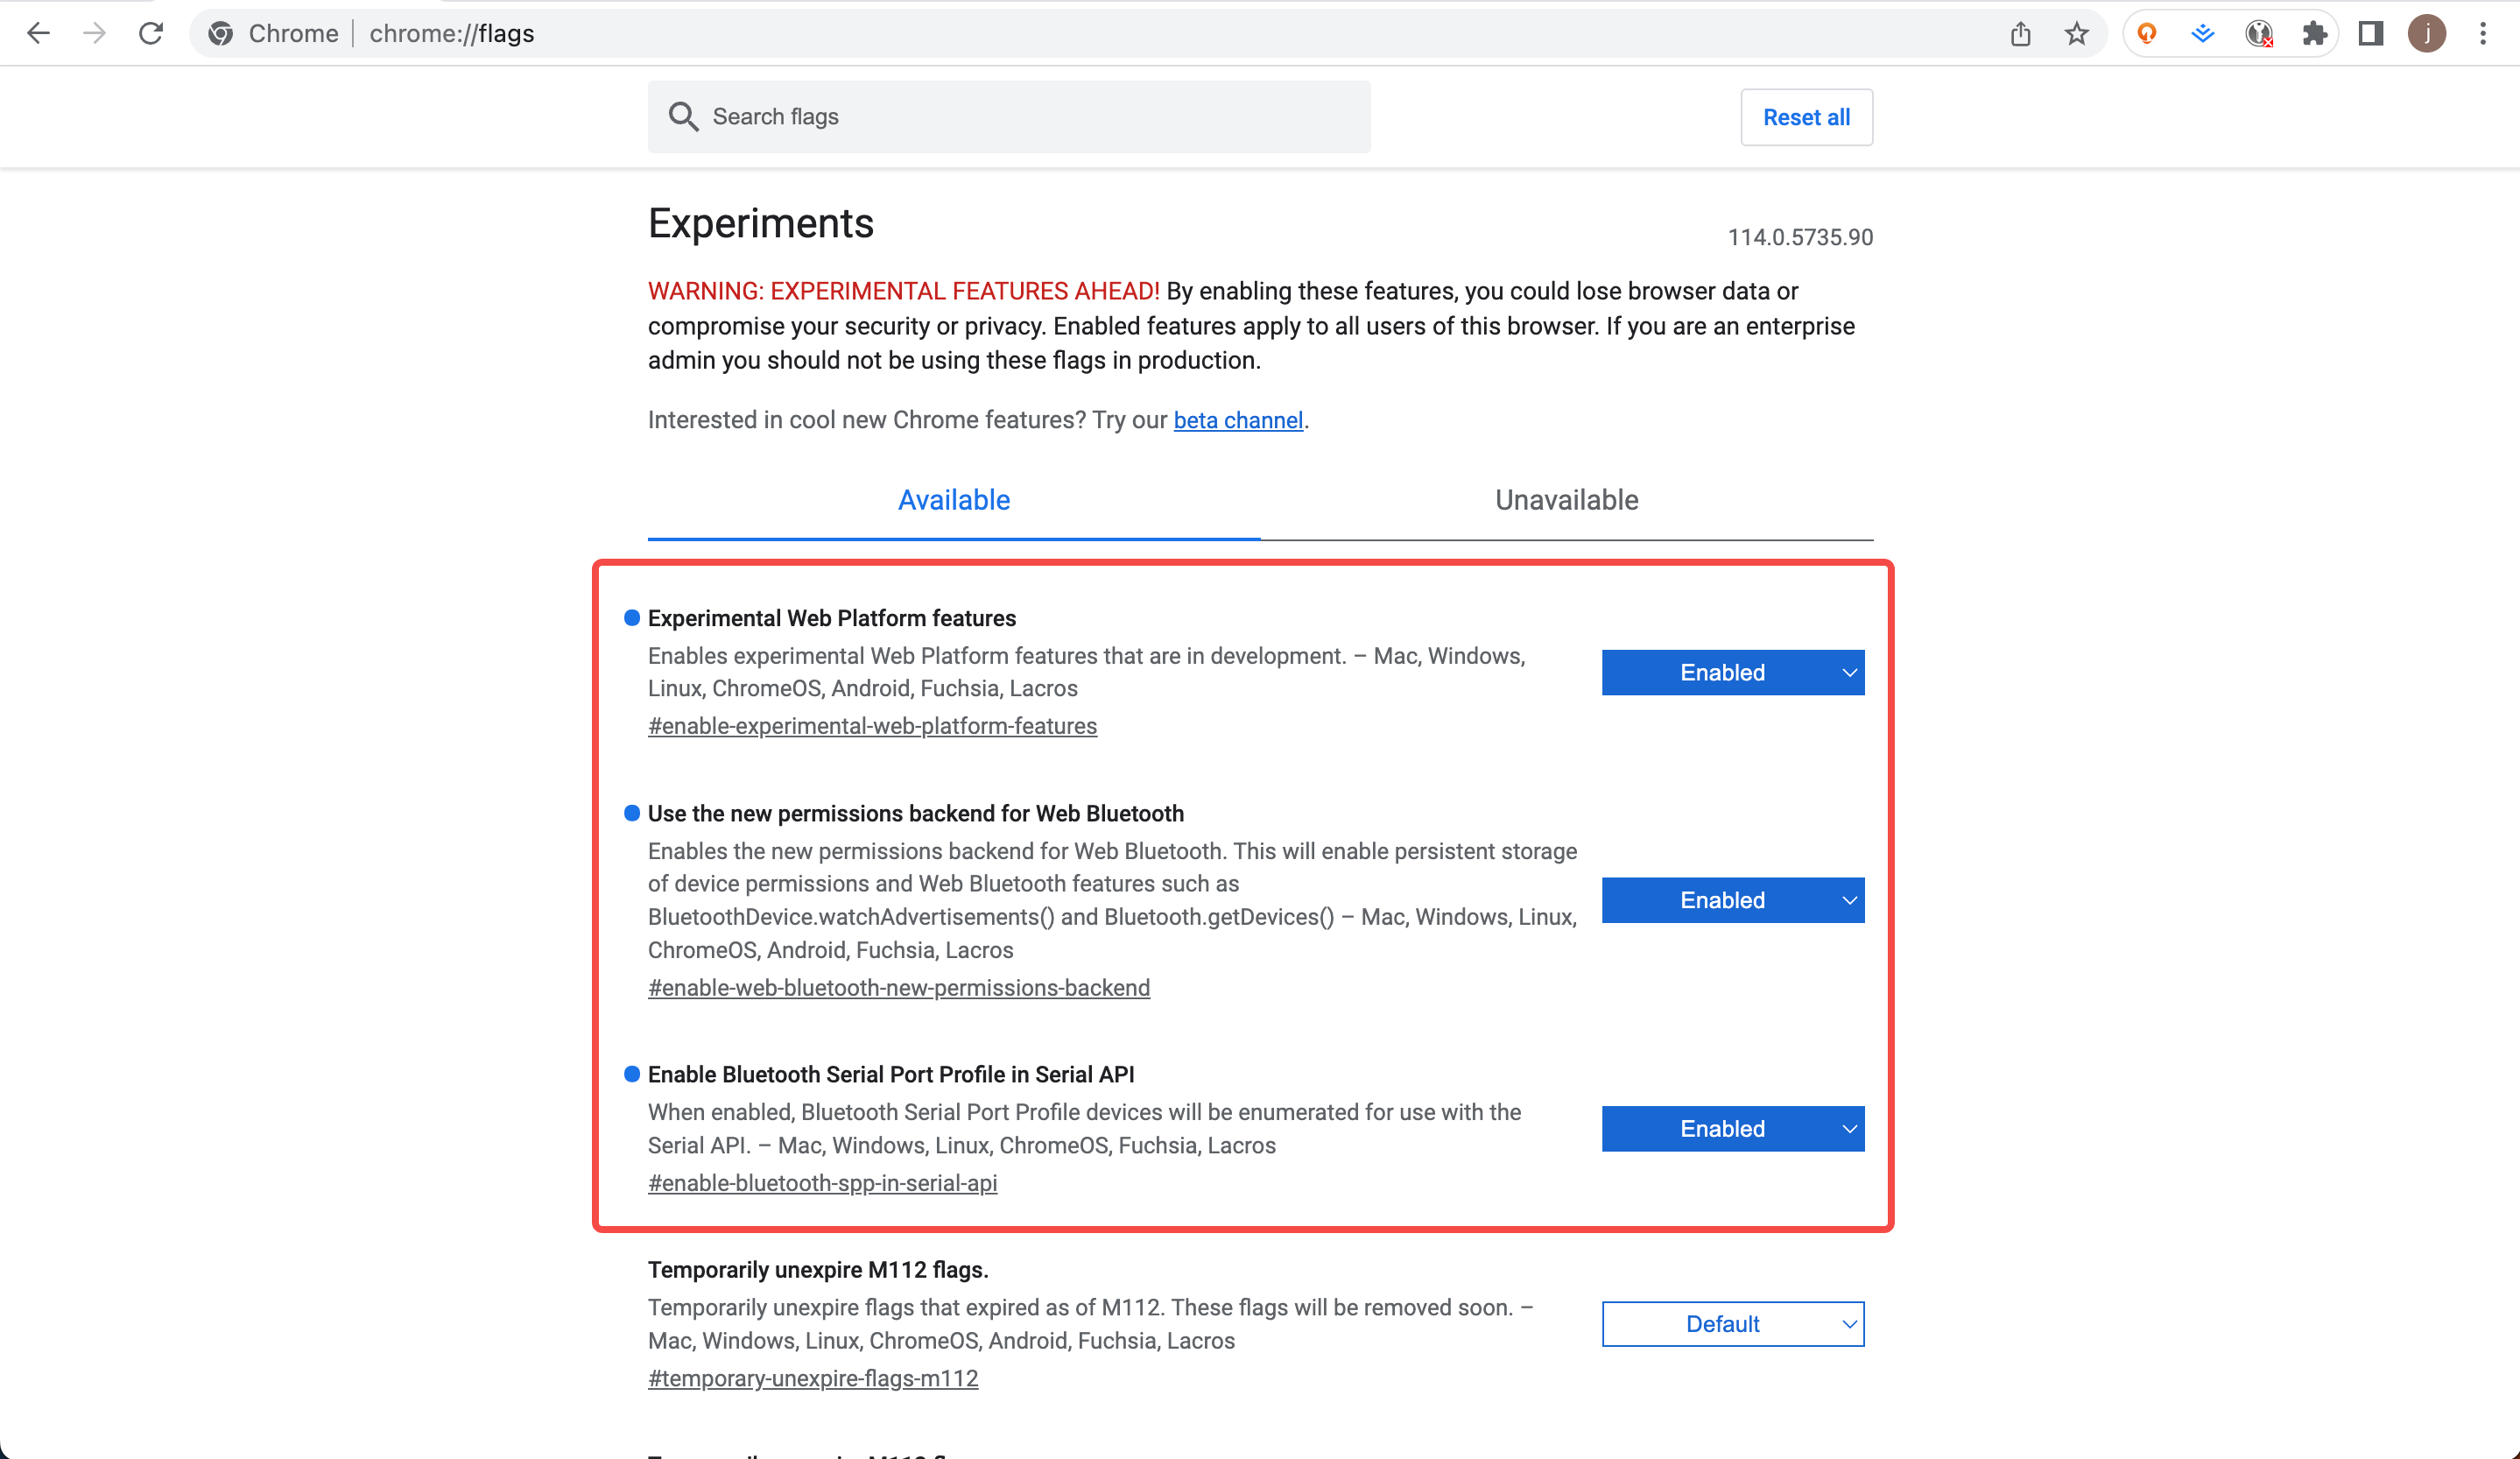Open the Experimental Web Platform features dropdown
Image resolution: width=2520 pixels, height=1459 pixels.
click(x=1733, y=672)
